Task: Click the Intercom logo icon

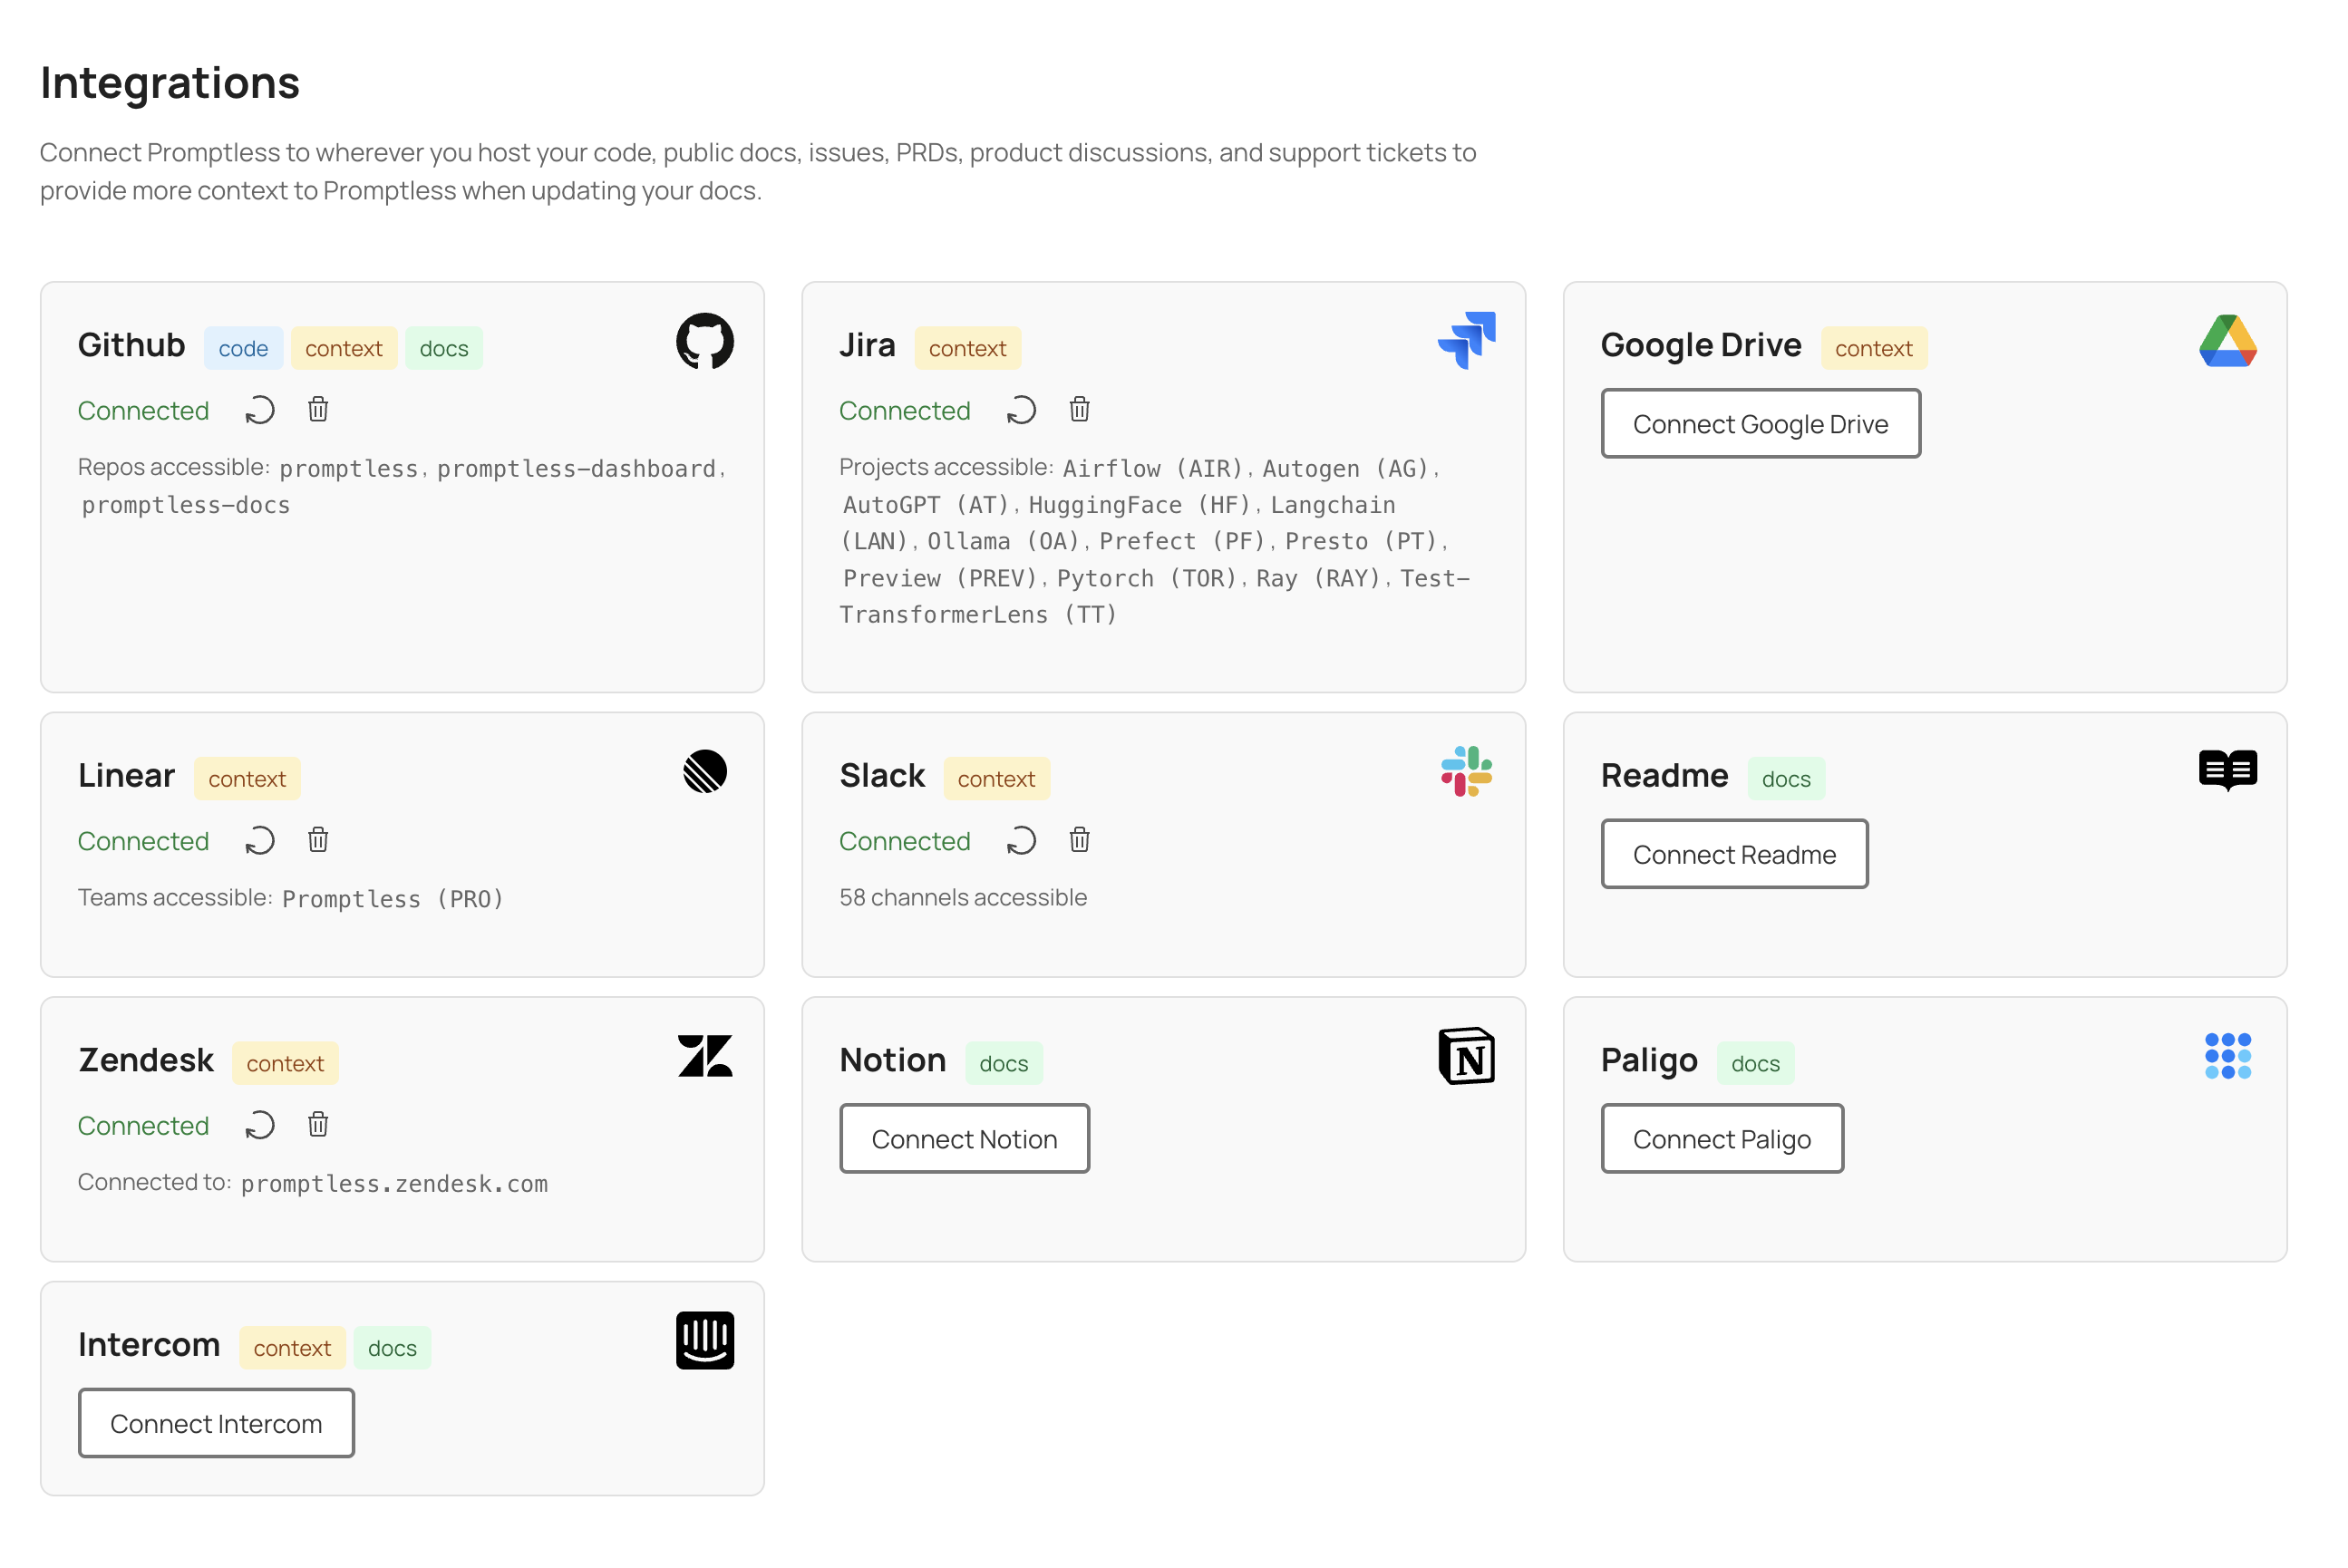Action: (x=705, y=1340)
